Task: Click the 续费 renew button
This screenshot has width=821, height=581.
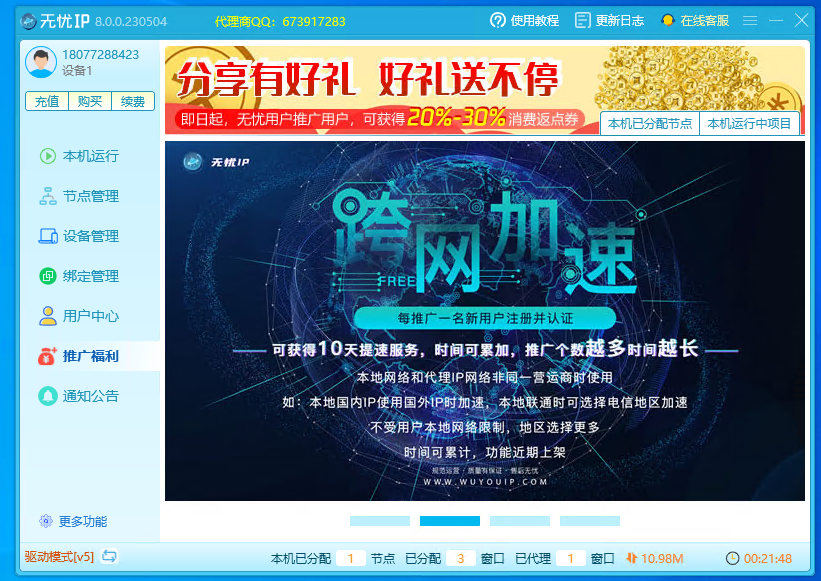Action: (133, 102)
